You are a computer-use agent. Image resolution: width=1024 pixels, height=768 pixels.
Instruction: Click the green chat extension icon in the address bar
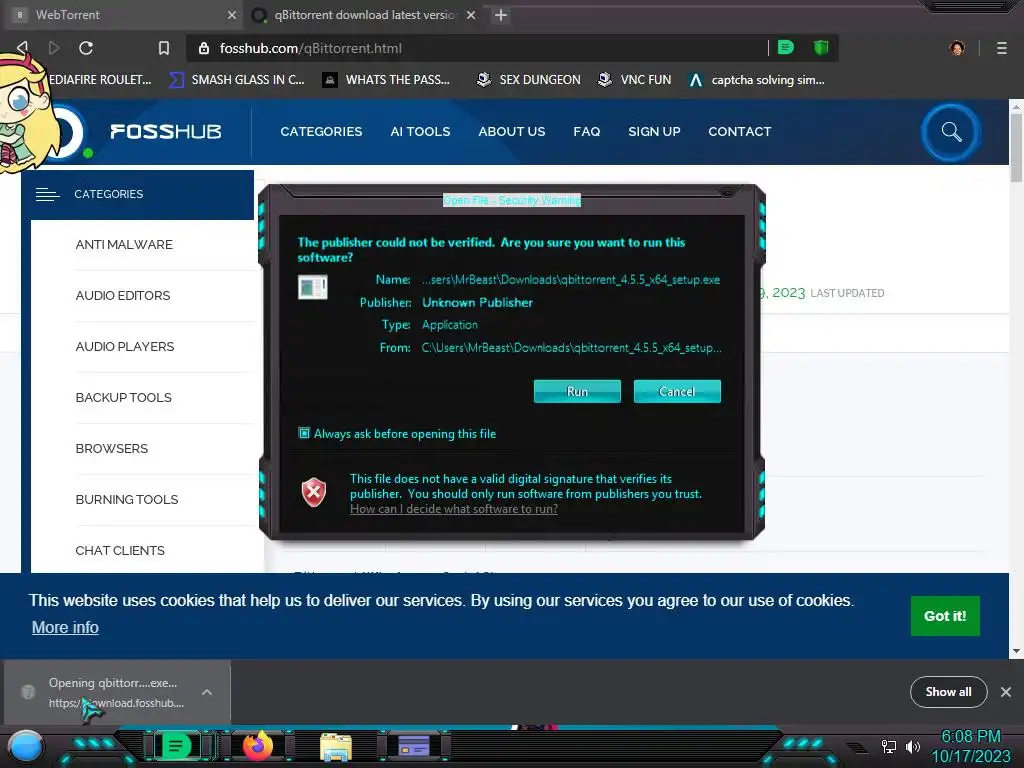786,47
